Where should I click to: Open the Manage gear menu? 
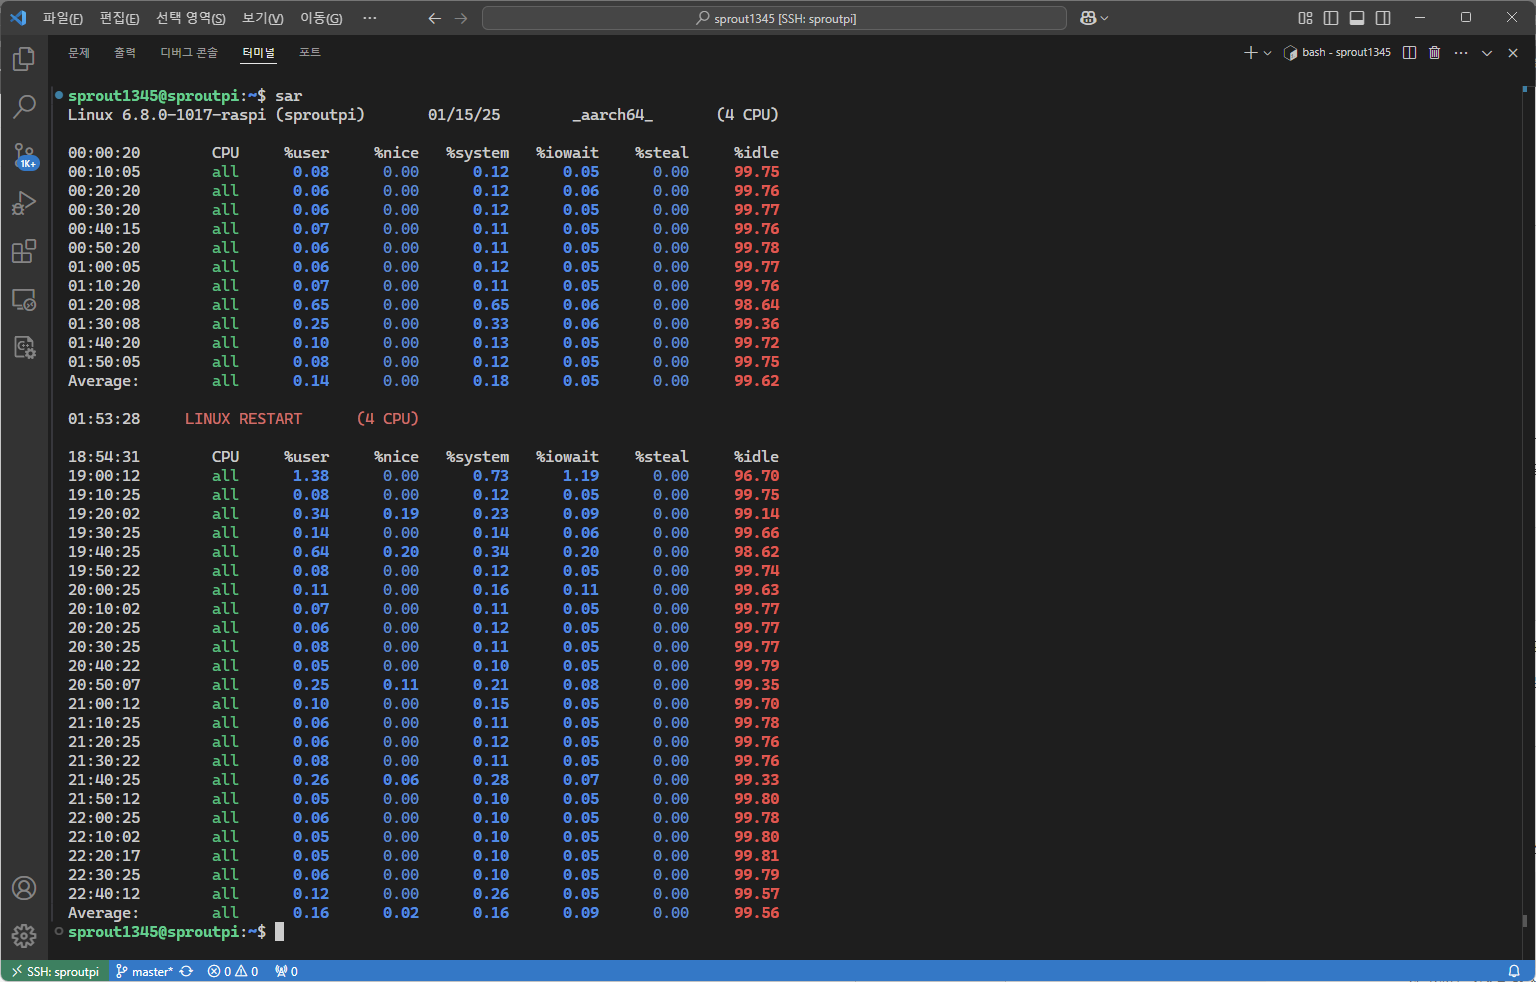coord(24,935)
